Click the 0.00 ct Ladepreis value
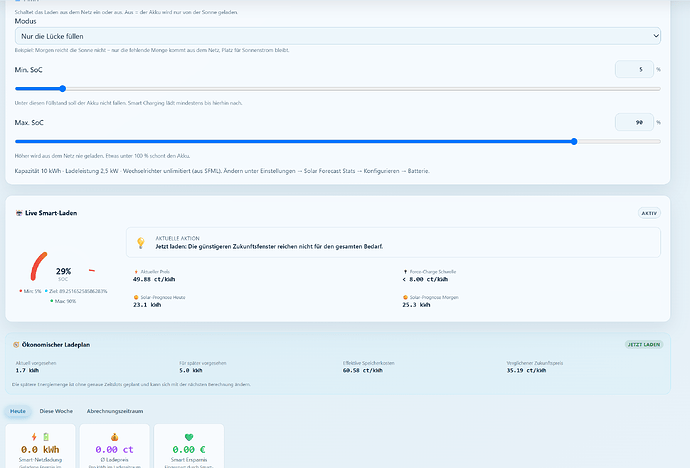The height and width of the screenshot is (468, 690). tap(114, 450)
